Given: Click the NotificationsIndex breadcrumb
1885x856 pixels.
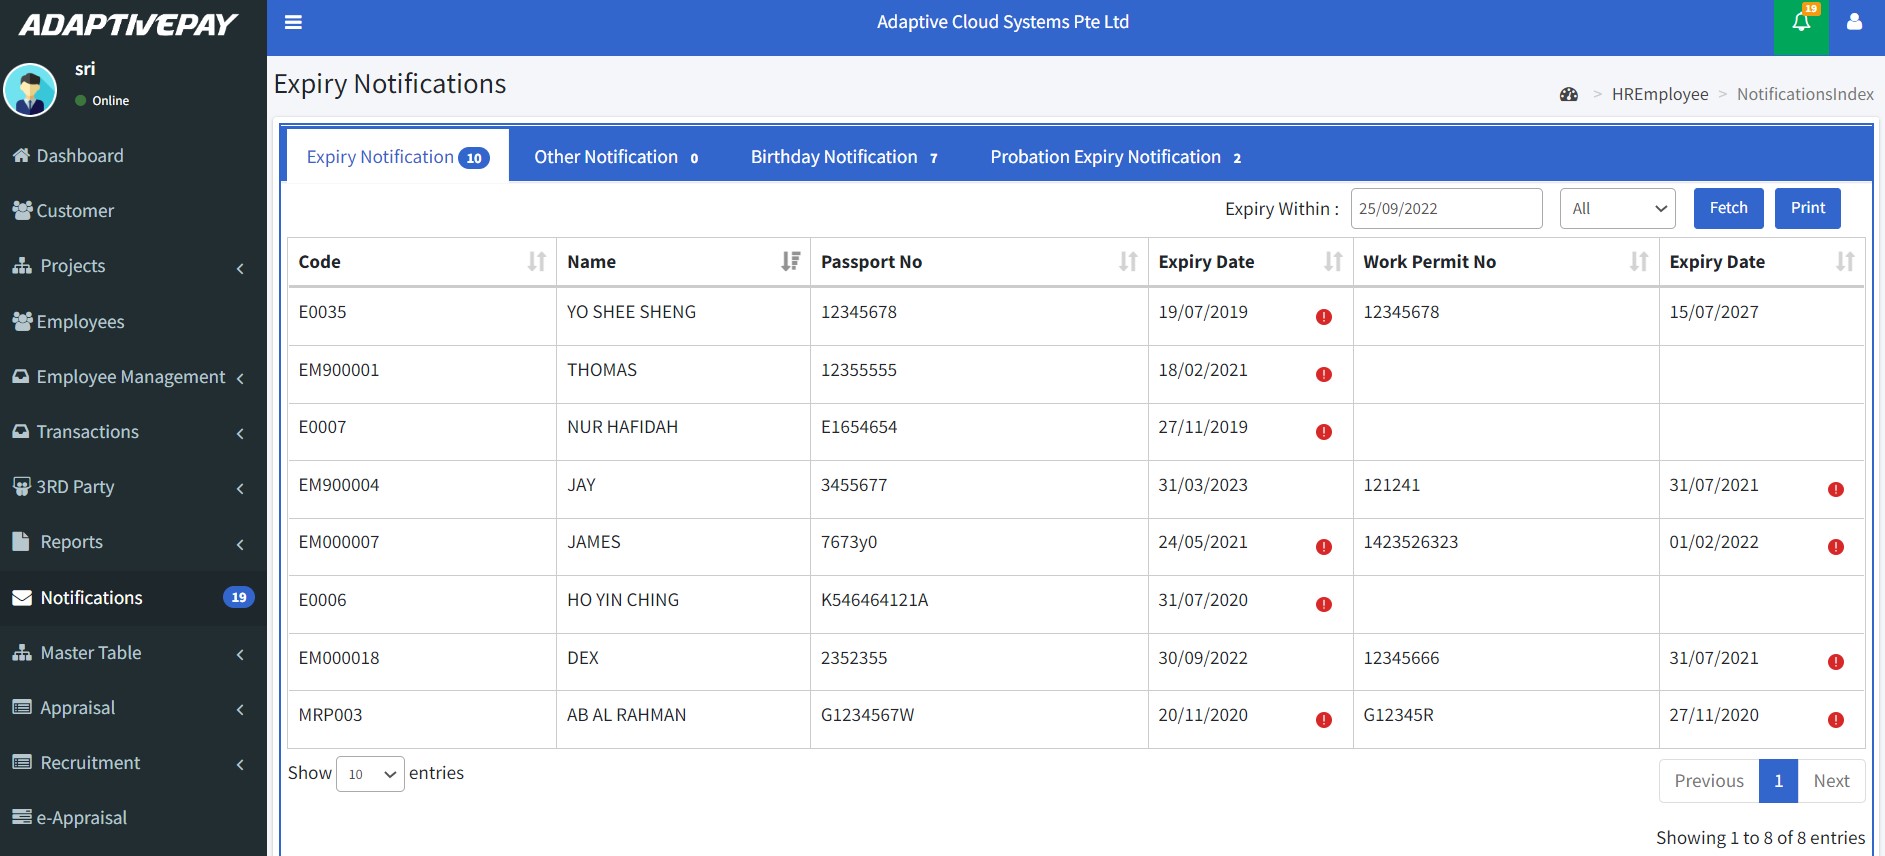Looking at the screenshot, I should (1805, 94).
